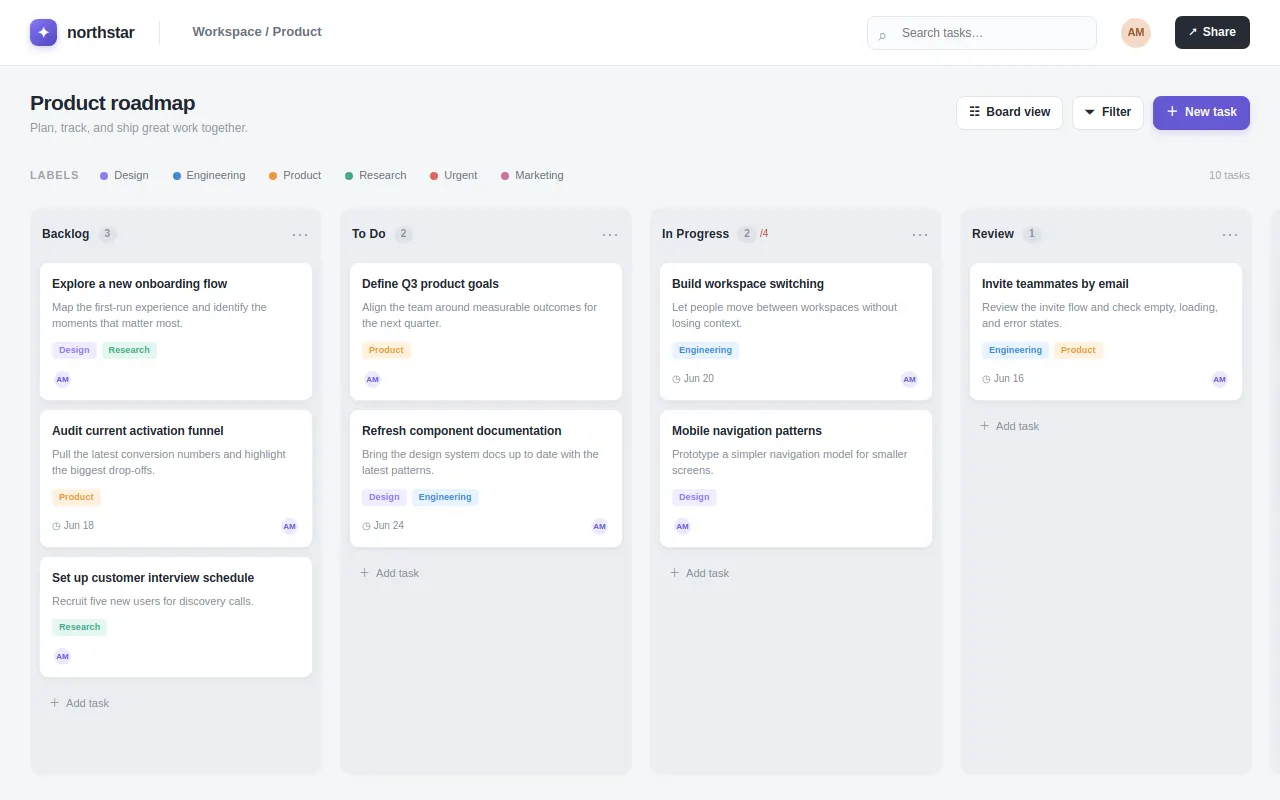
Task: Click the Jun 20 due date
Action: tap(693, 379)
